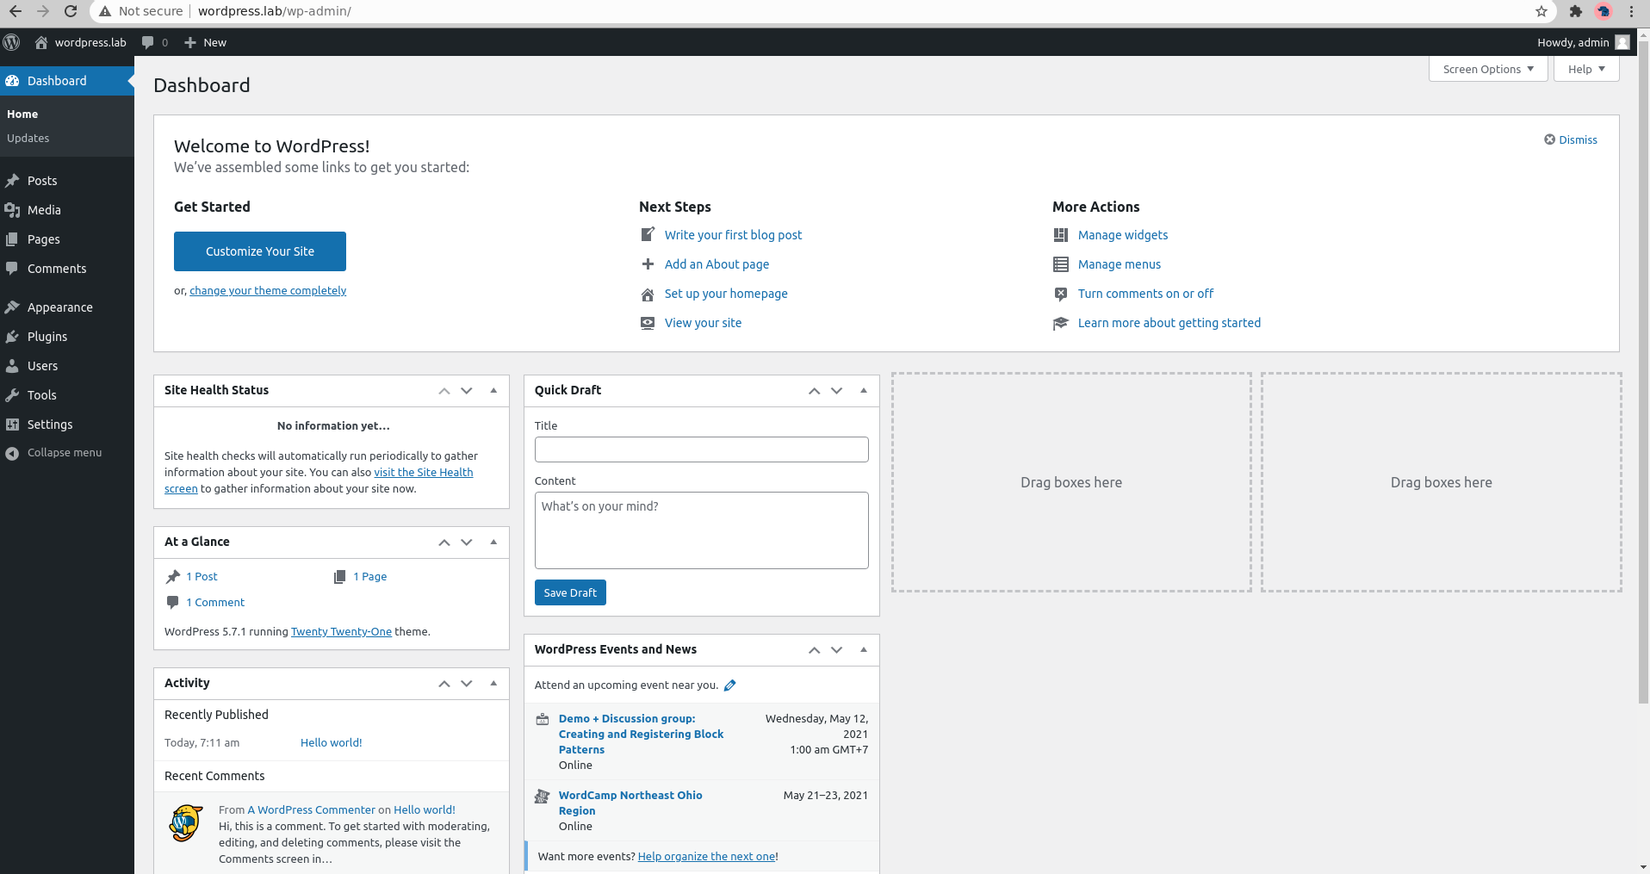Toggle the Quick Draft panel closed

coord(863,390)
